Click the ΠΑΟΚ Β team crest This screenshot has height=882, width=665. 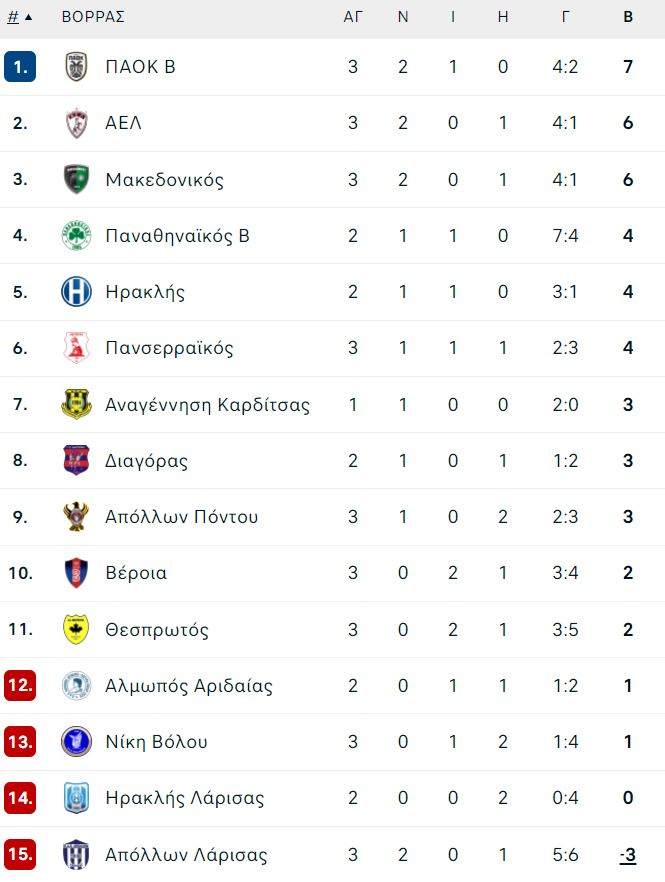pos(77,66)
